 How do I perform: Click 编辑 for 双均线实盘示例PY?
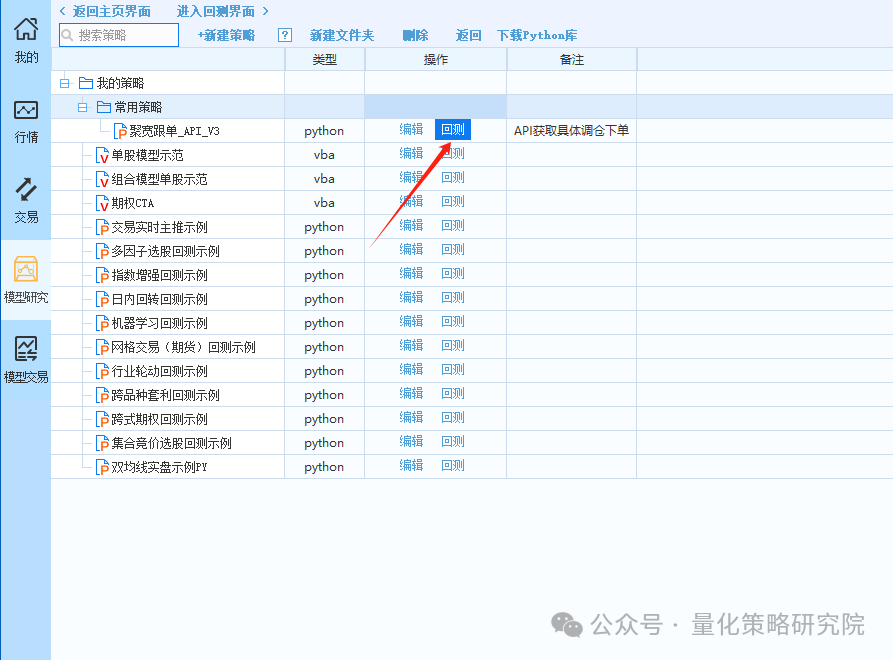click(x=411, y=465)
